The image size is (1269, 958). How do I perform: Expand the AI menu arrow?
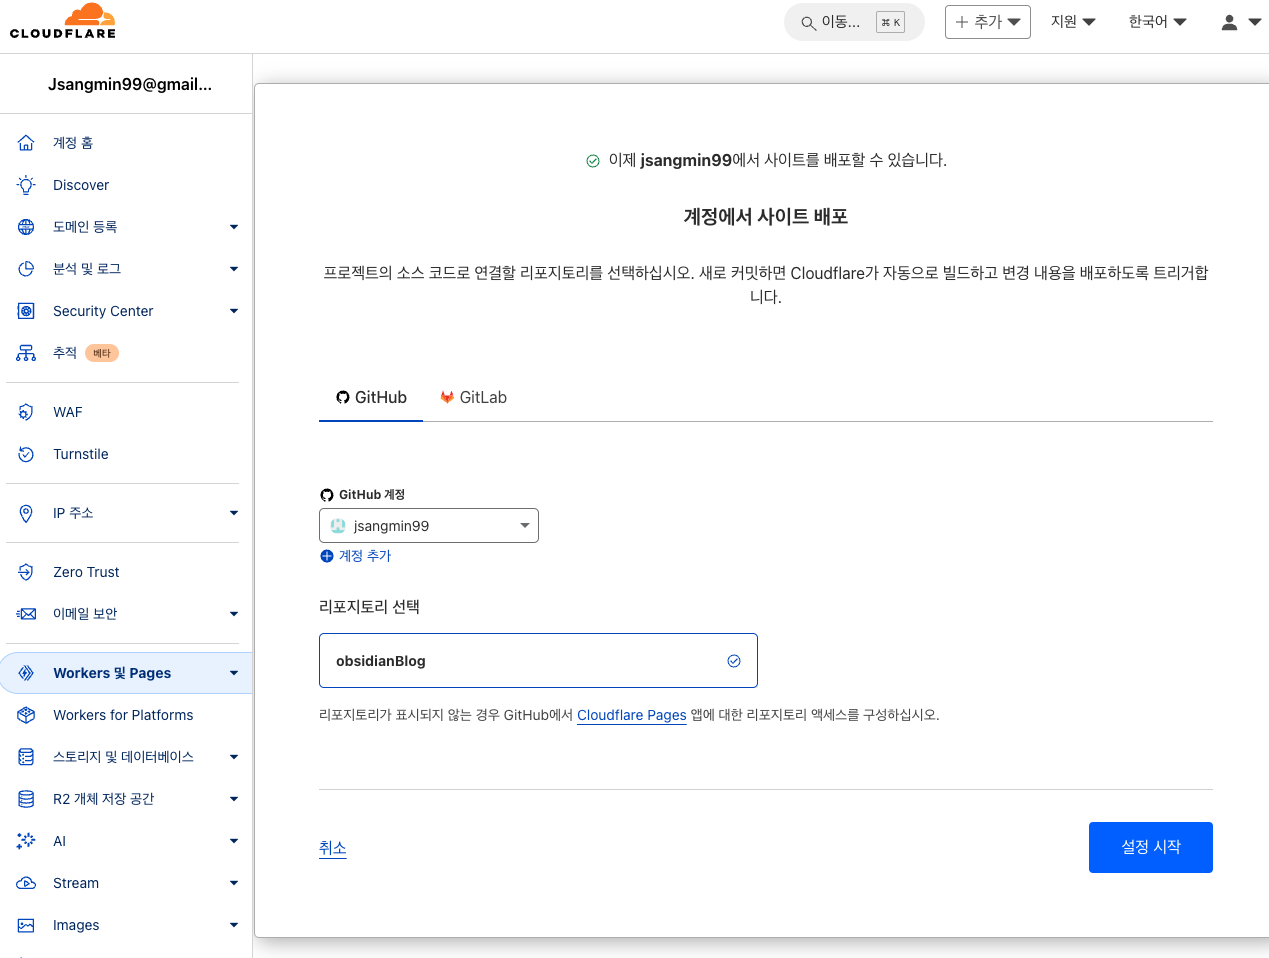[x=234, y=841]
